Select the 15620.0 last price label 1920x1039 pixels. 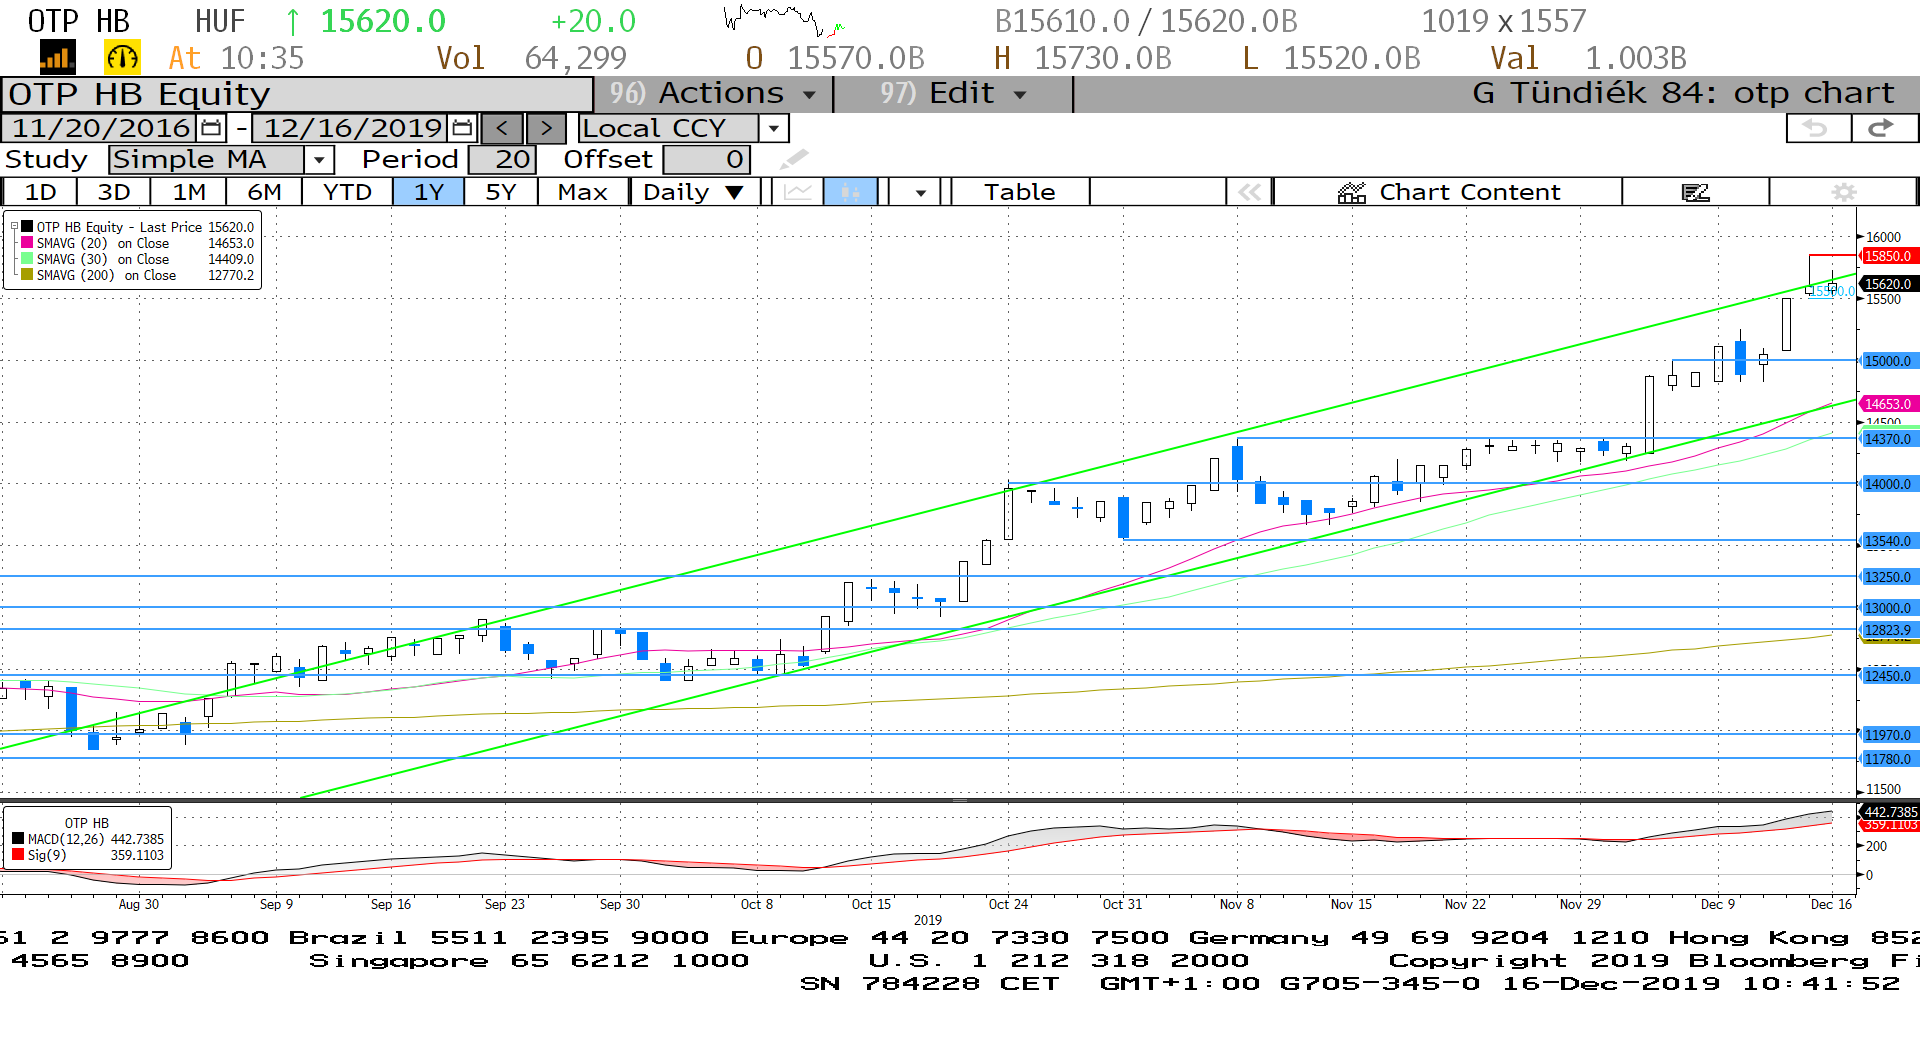click(1888, 284)
